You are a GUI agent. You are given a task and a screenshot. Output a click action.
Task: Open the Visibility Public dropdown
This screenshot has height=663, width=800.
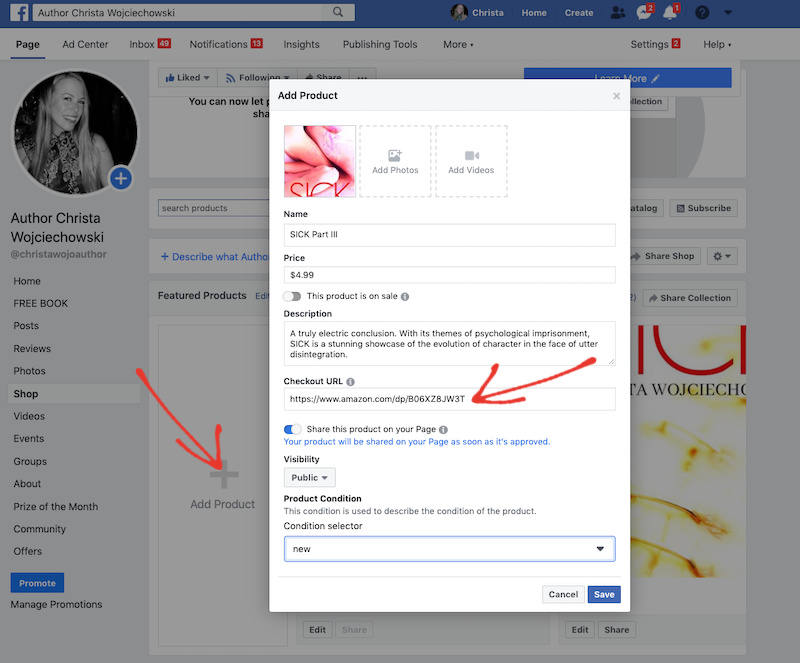pyautogui.click(x=310, y=478)
